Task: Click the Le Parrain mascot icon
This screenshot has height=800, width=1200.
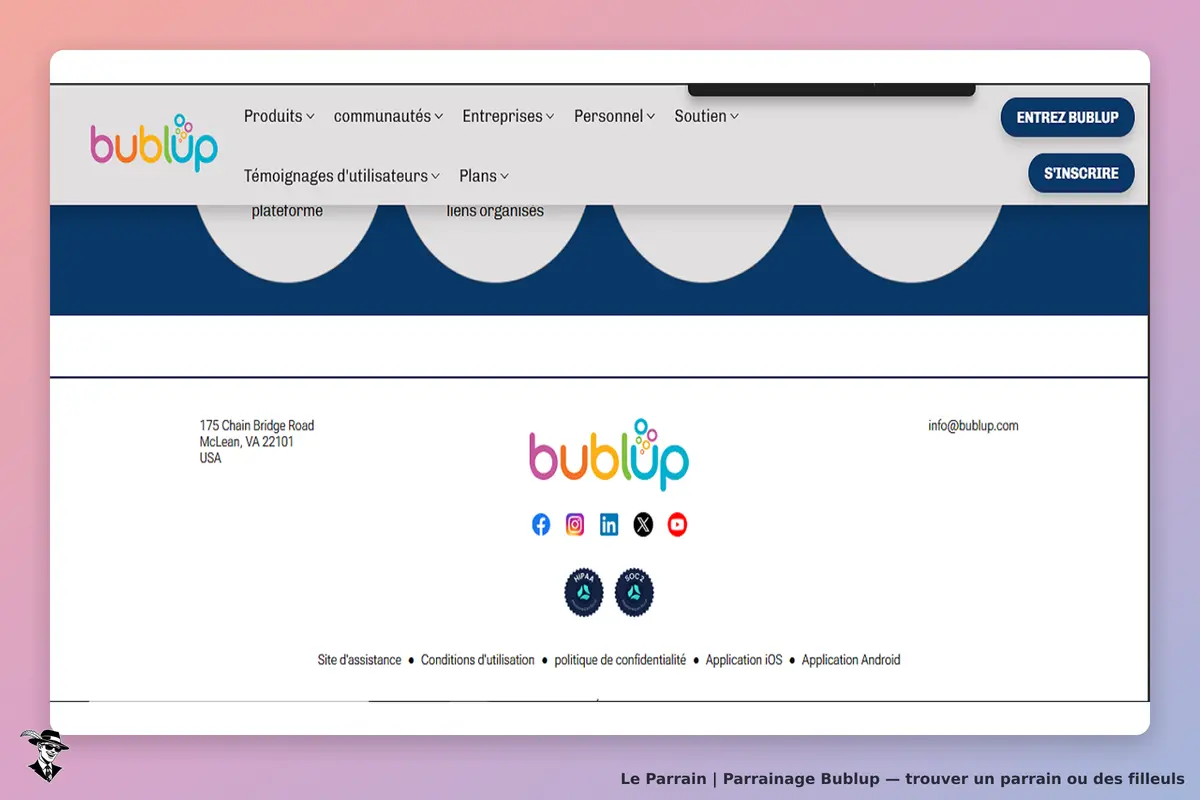Action: point(43,755)
